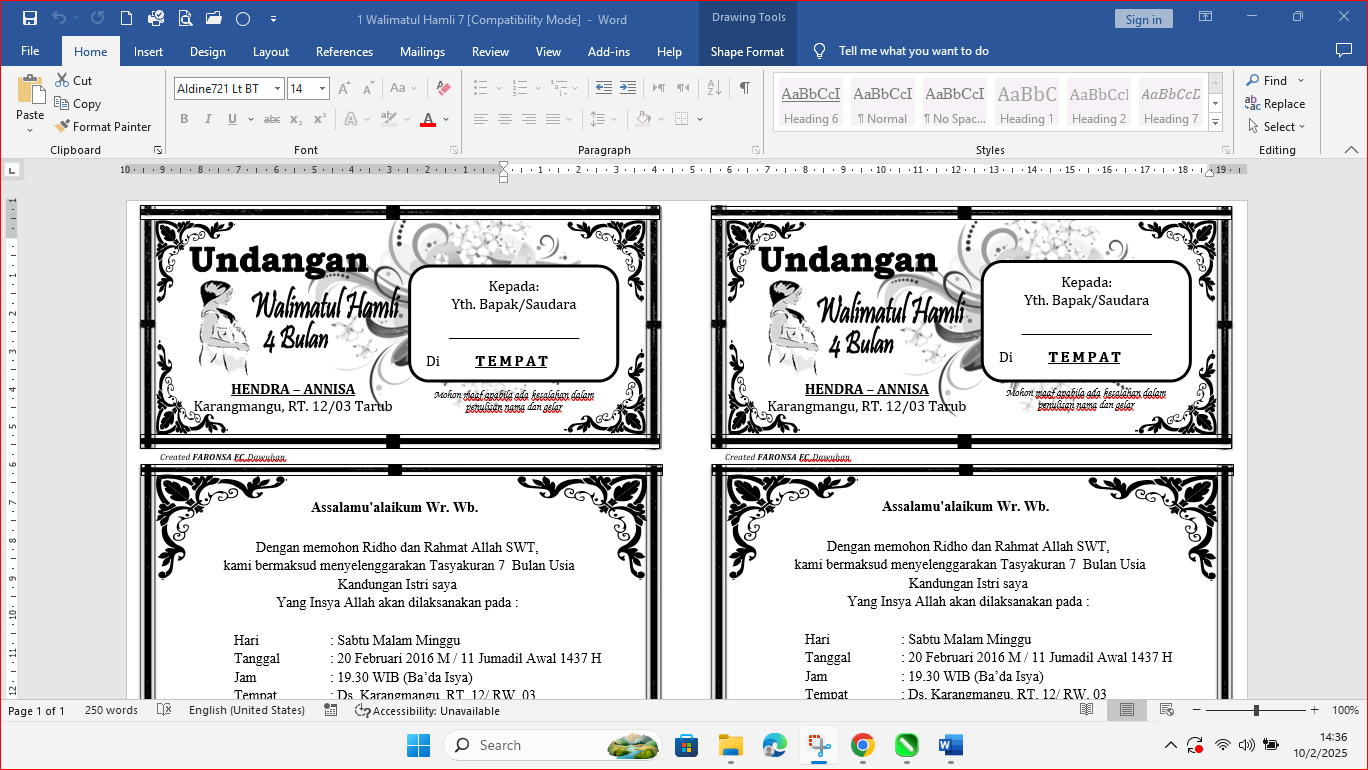This screenshot has height=770, width=1368.
Task: Open Print Preview icon in title bar
Action: (185, 18)
